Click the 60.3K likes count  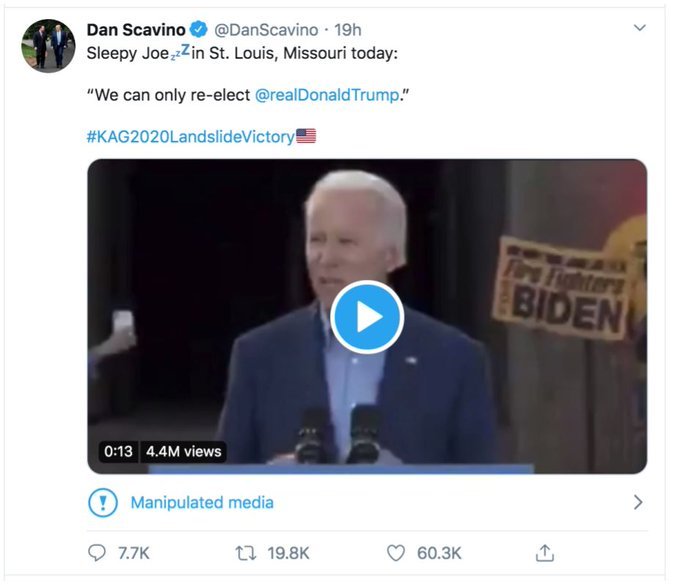[x=439, y=553]
